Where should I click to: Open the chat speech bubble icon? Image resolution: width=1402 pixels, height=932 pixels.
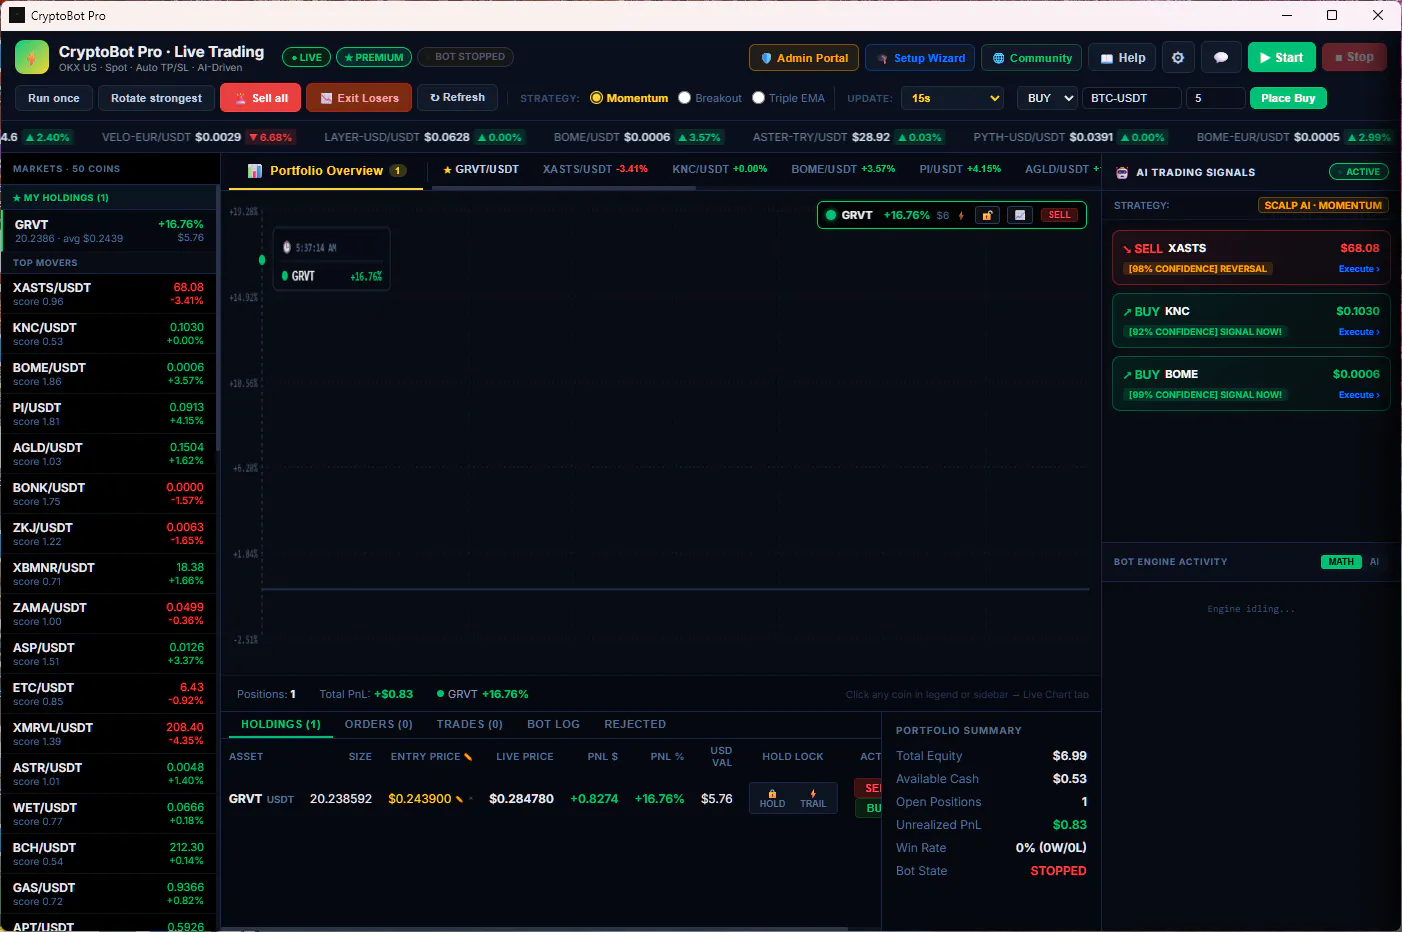pyautogui.click(x=1221, y=58)
